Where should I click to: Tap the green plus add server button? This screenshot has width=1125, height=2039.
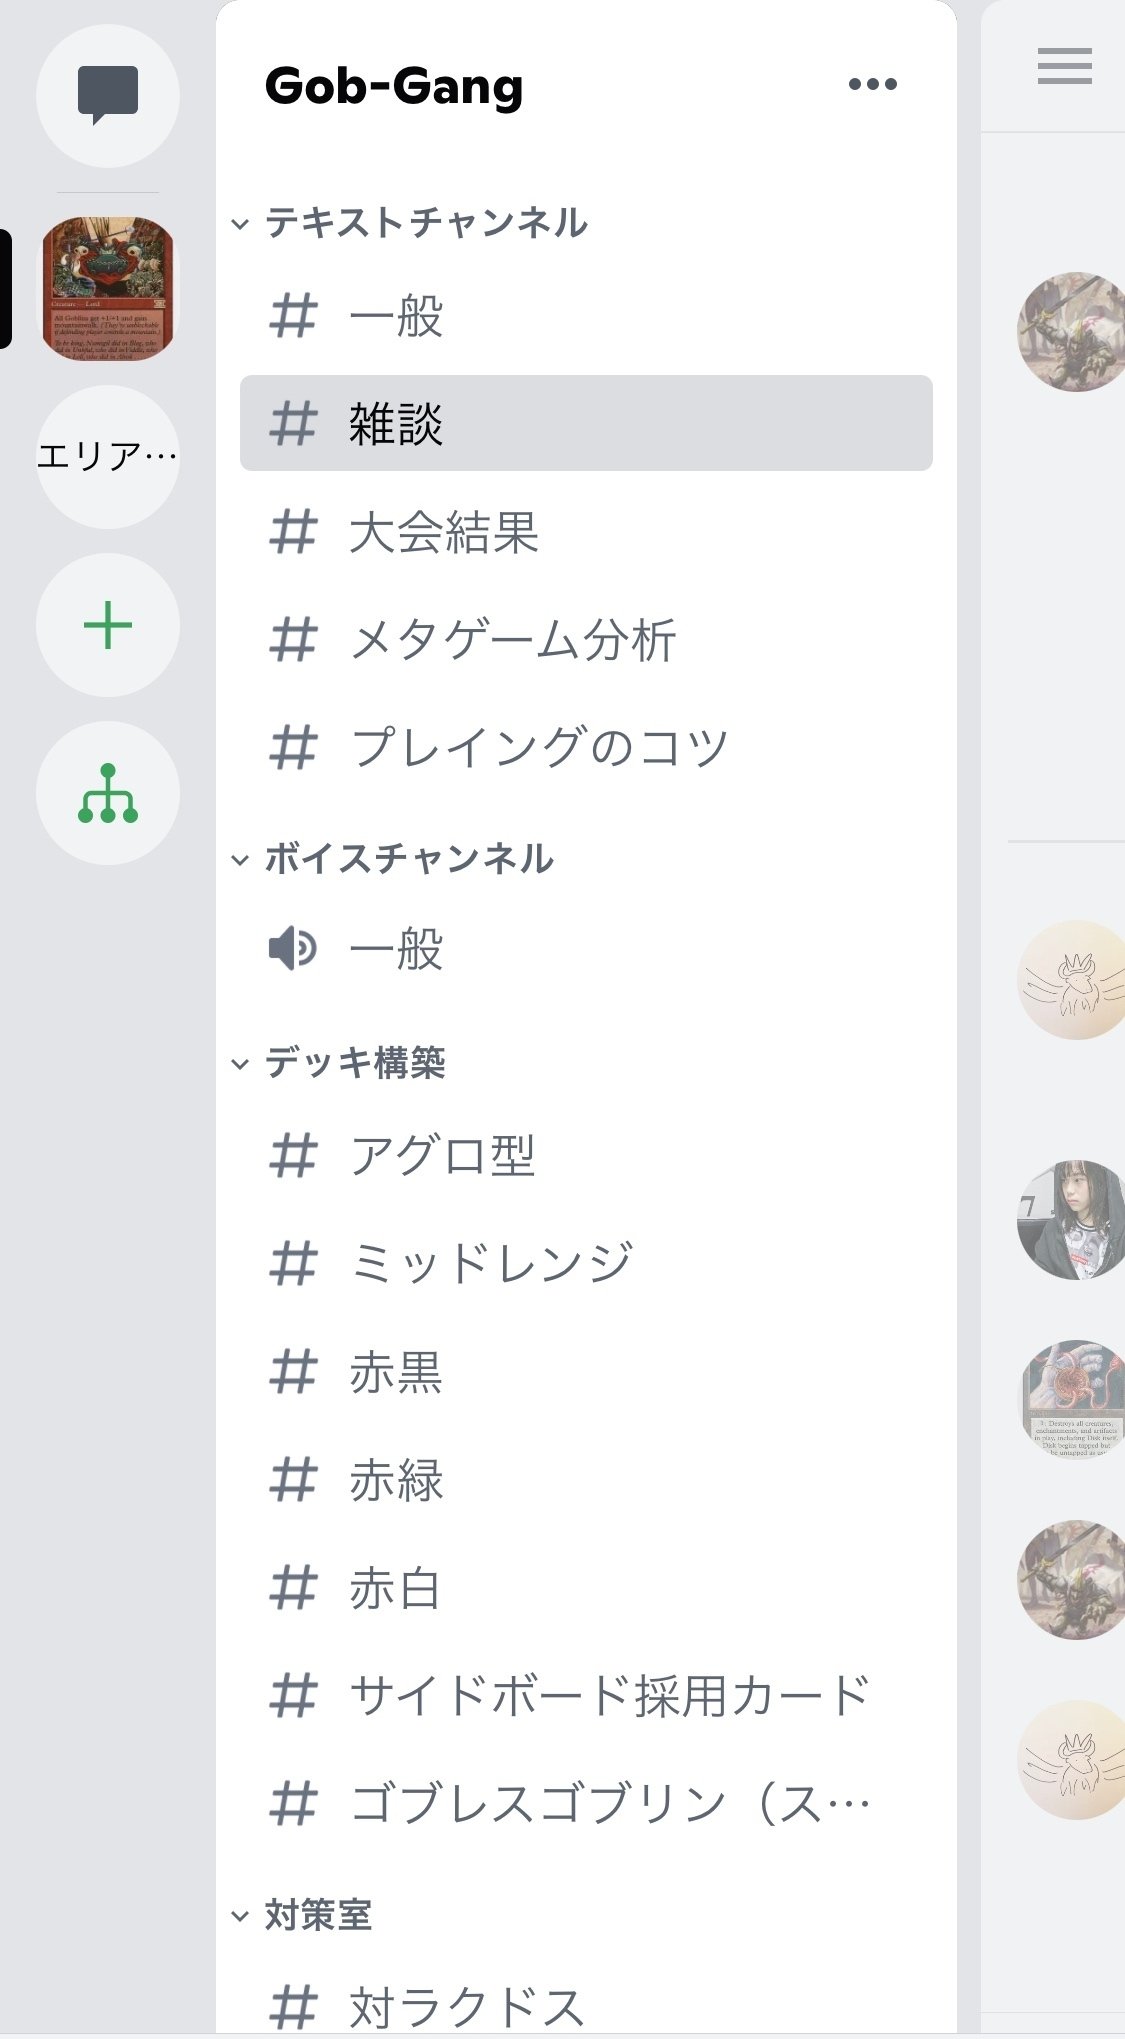pos(108,625)
